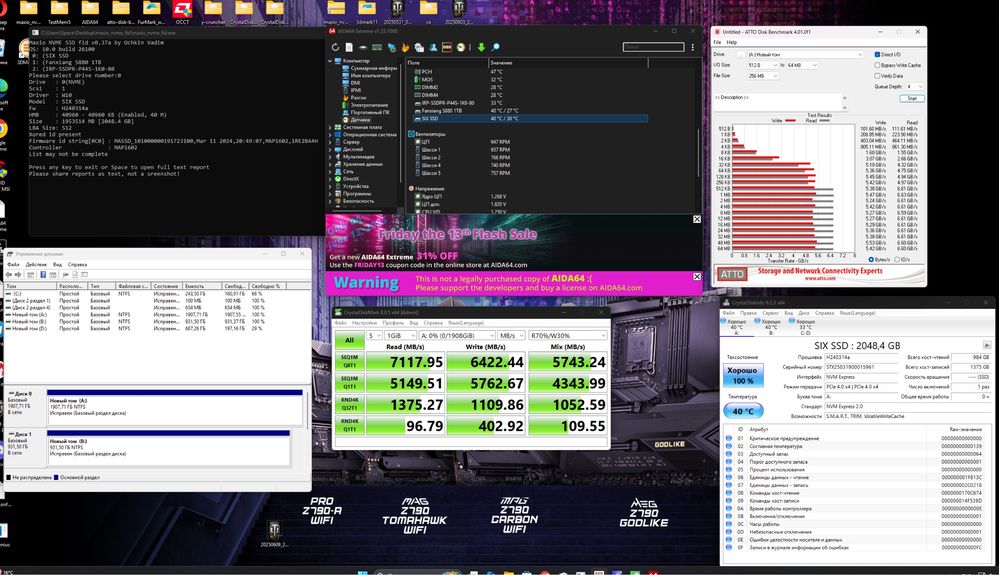
Task: Open the File menu in ATTO Disk Benchmark
Action: 717,43
